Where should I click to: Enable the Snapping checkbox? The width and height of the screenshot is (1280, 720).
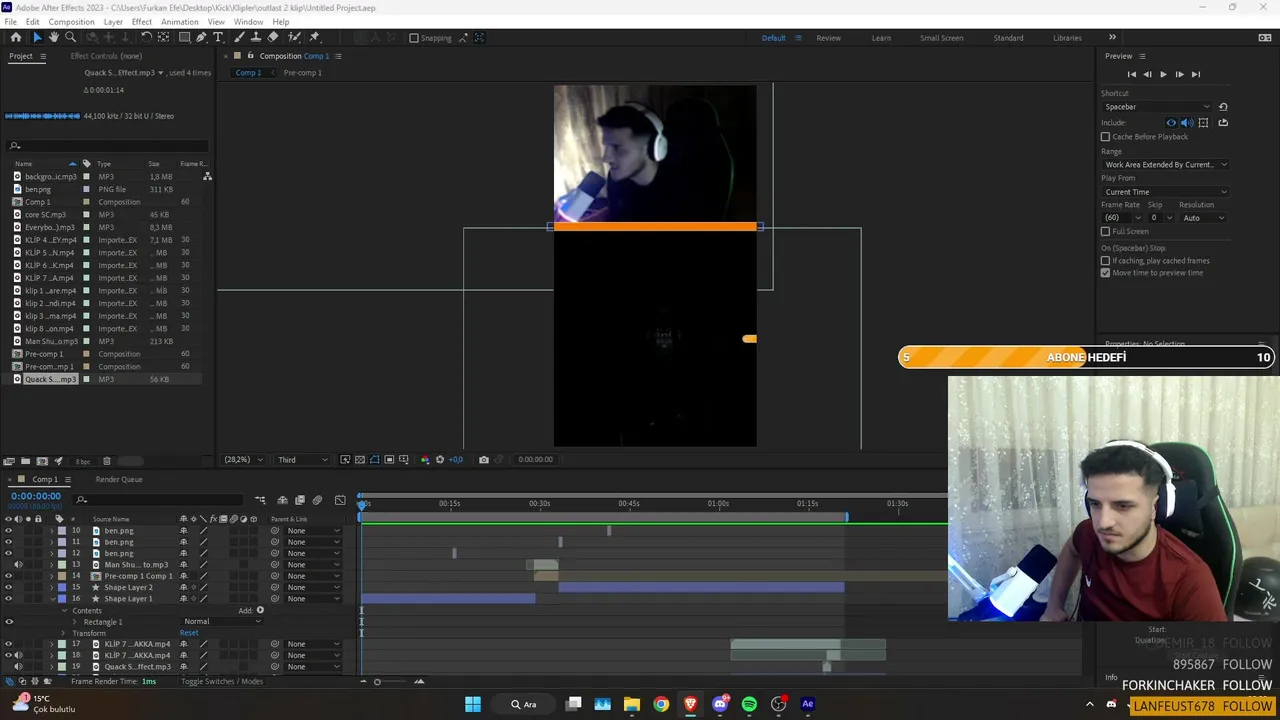click(414, 38)
